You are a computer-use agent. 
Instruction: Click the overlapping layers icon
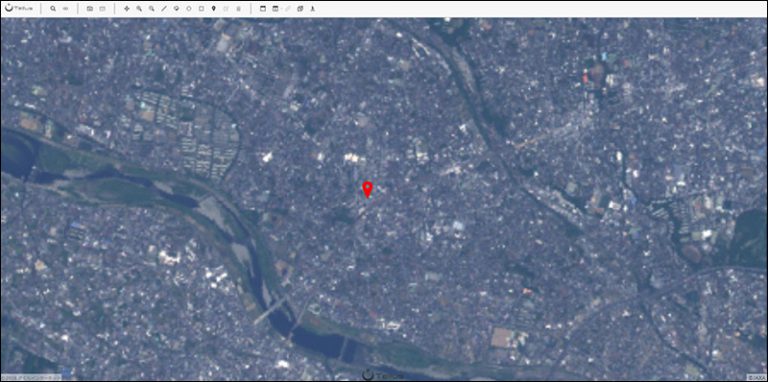(300, 9)
